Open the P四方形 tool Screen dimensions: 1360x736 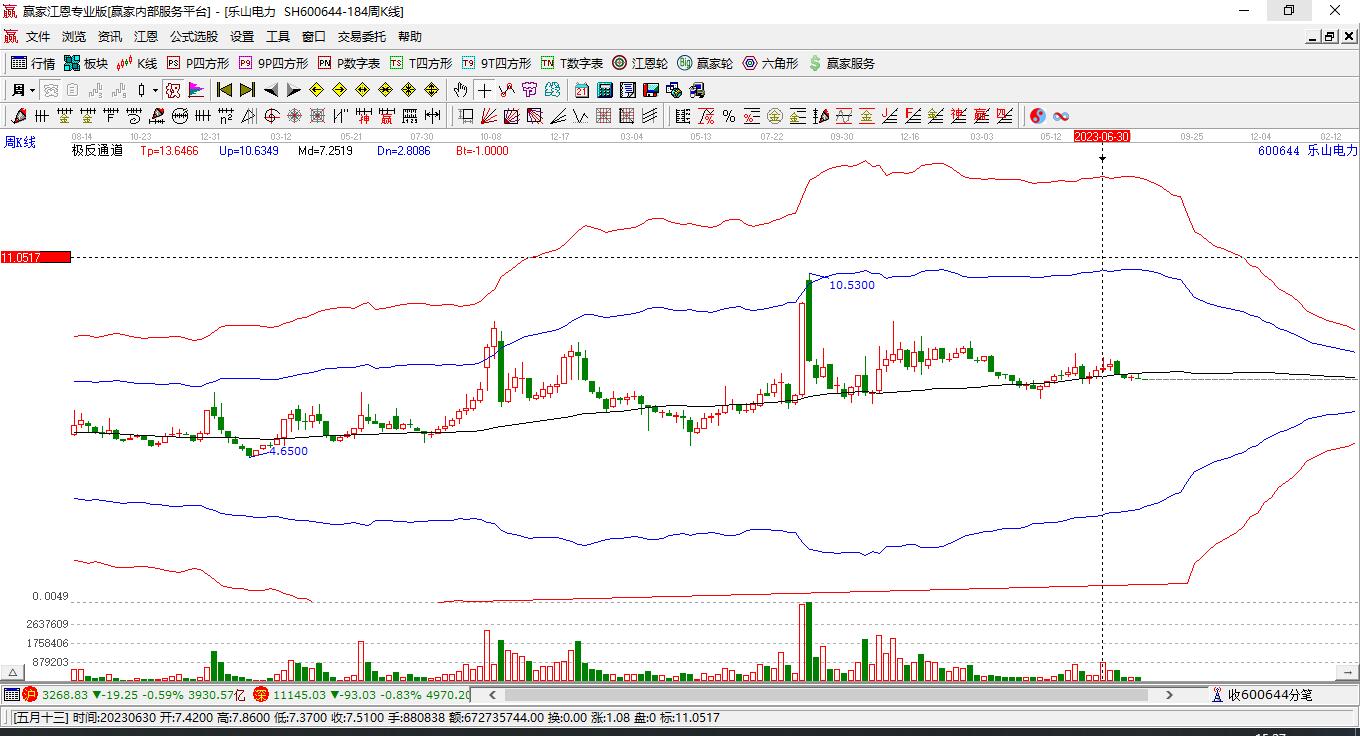click(x=197, y=63)
